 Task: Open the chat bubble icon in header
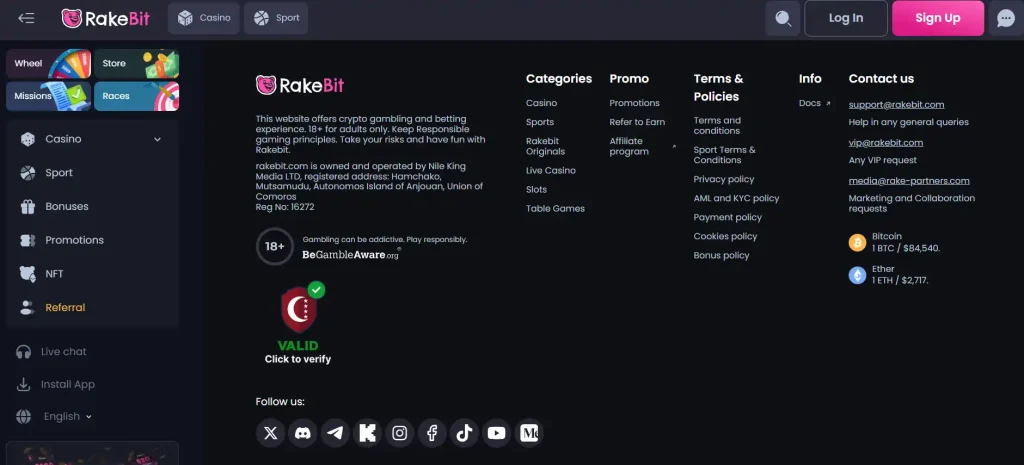point(1006,18)
